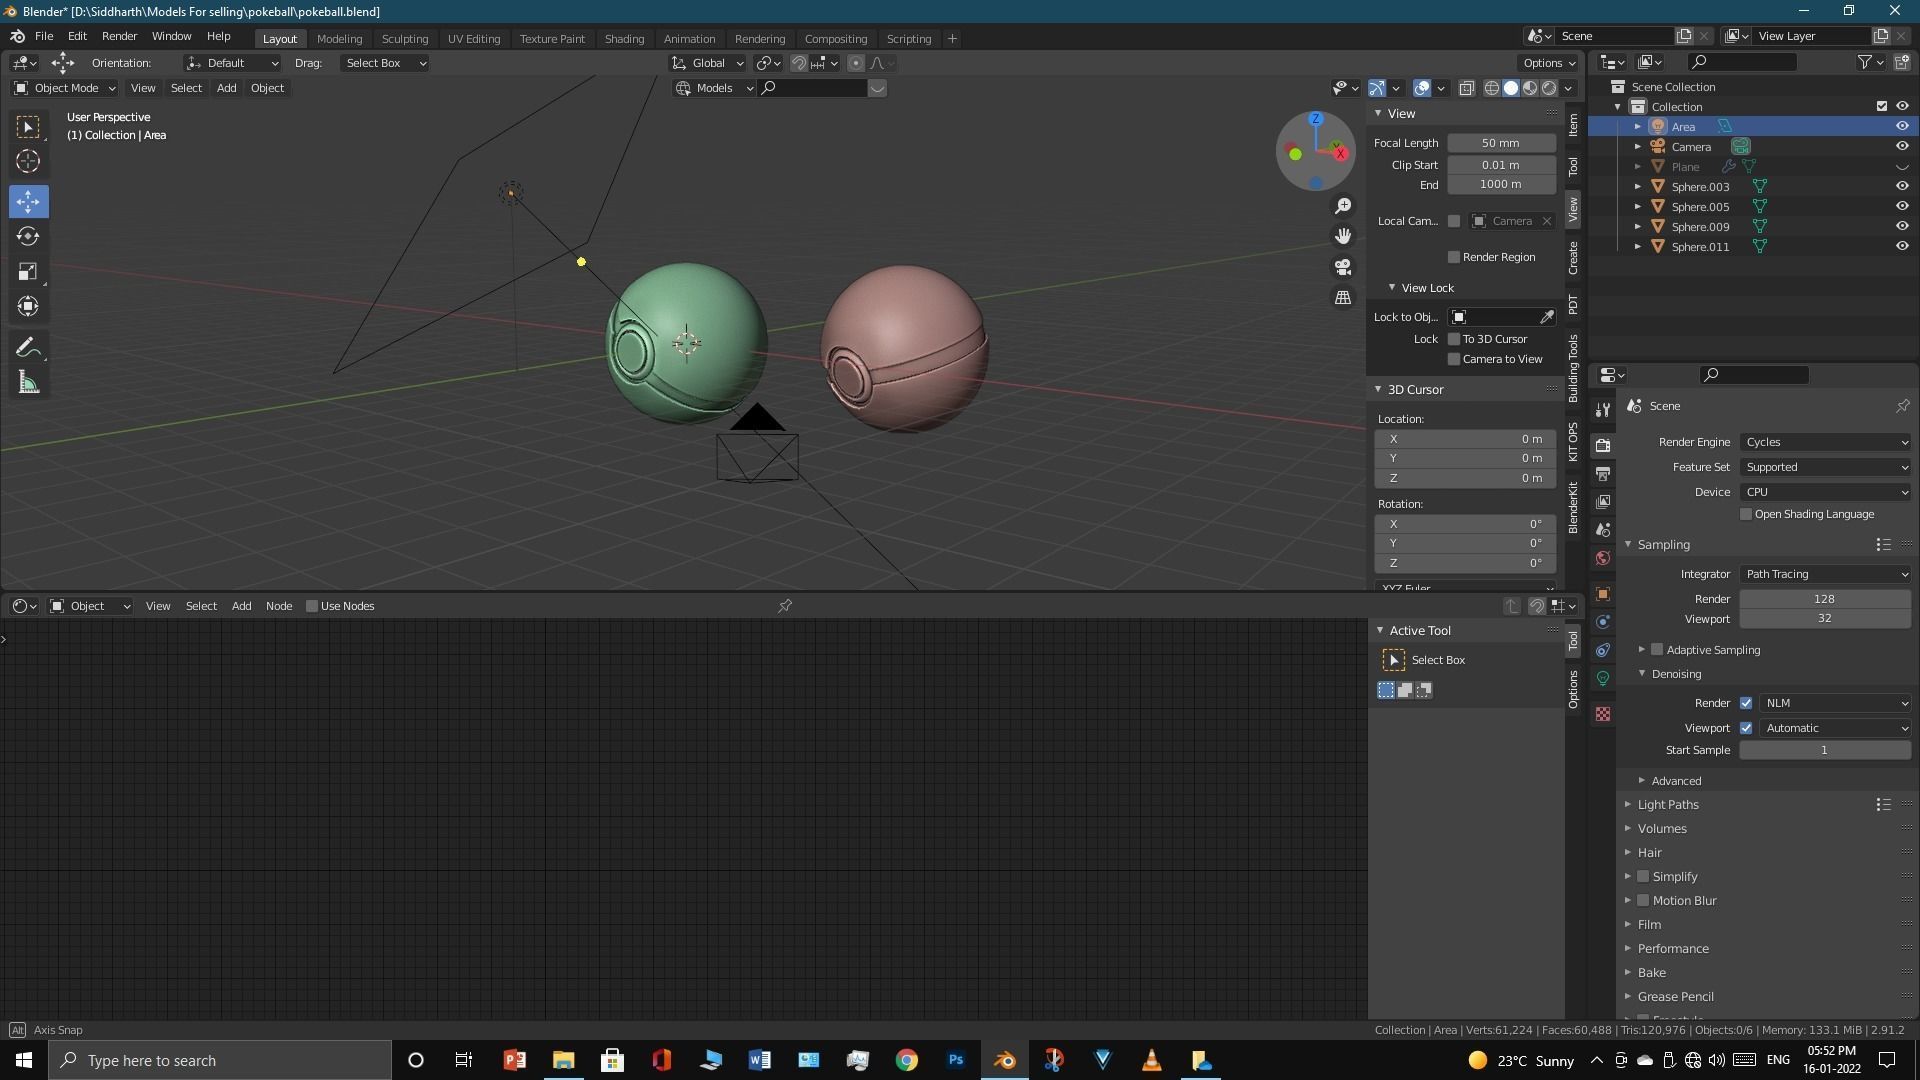
Task: Toggle visibility of Area light
Action: (1902, 126)
